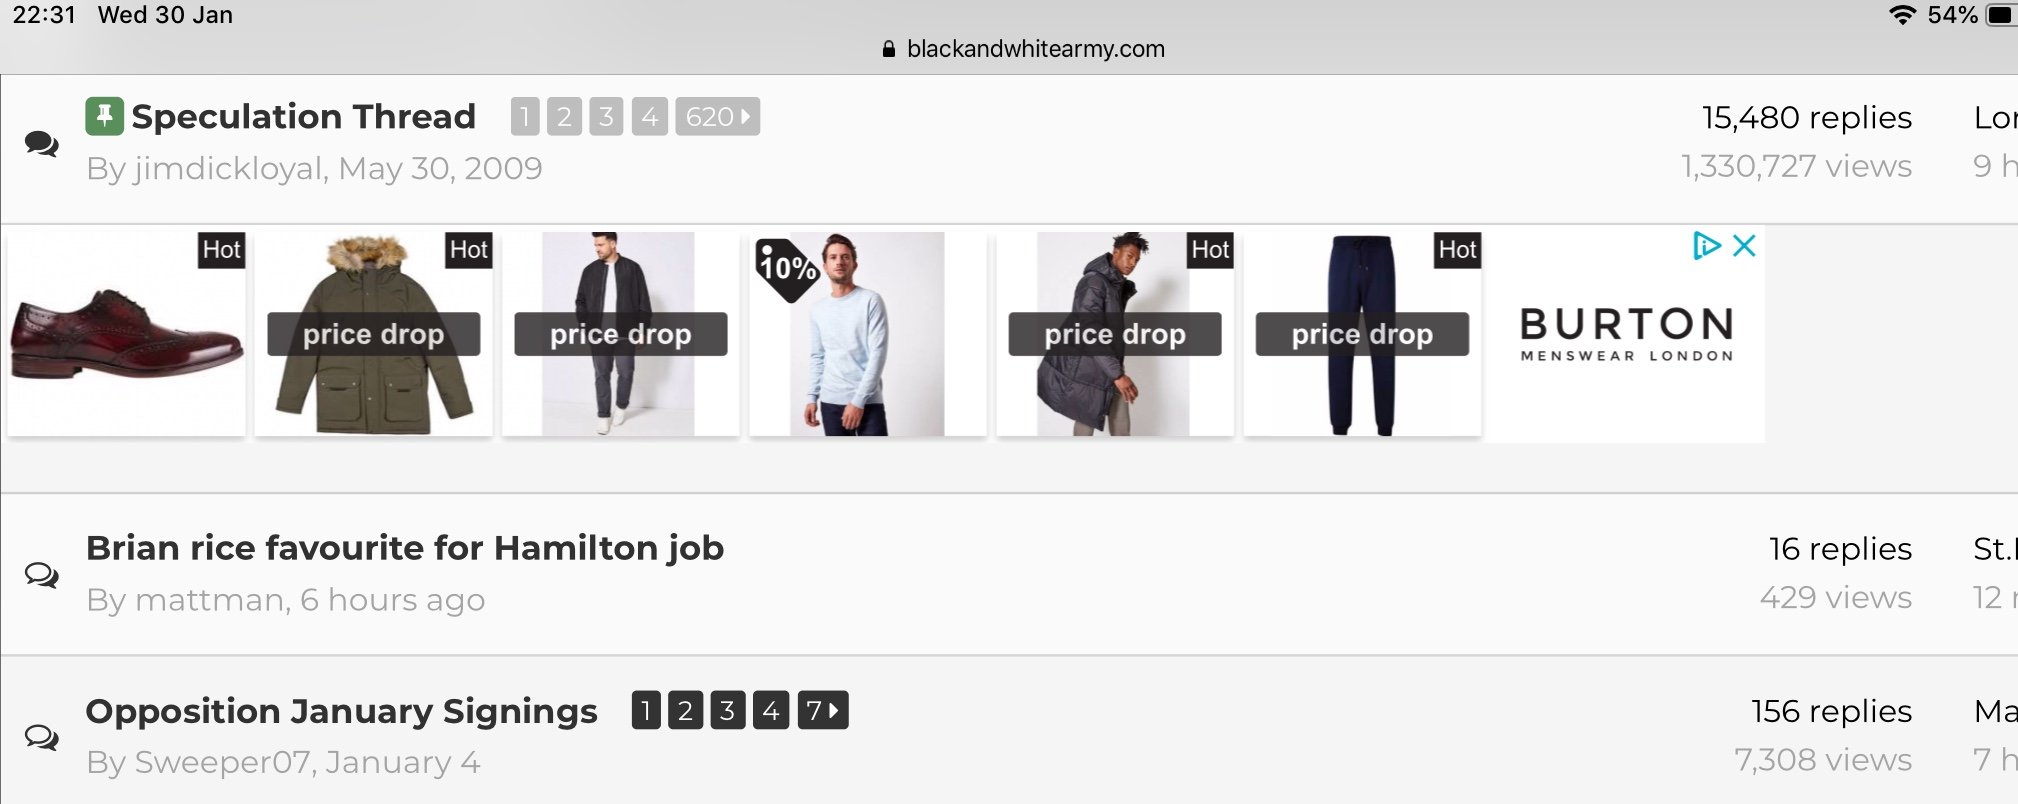Tap the padlock icon in the address bar

tap(889, 49)
